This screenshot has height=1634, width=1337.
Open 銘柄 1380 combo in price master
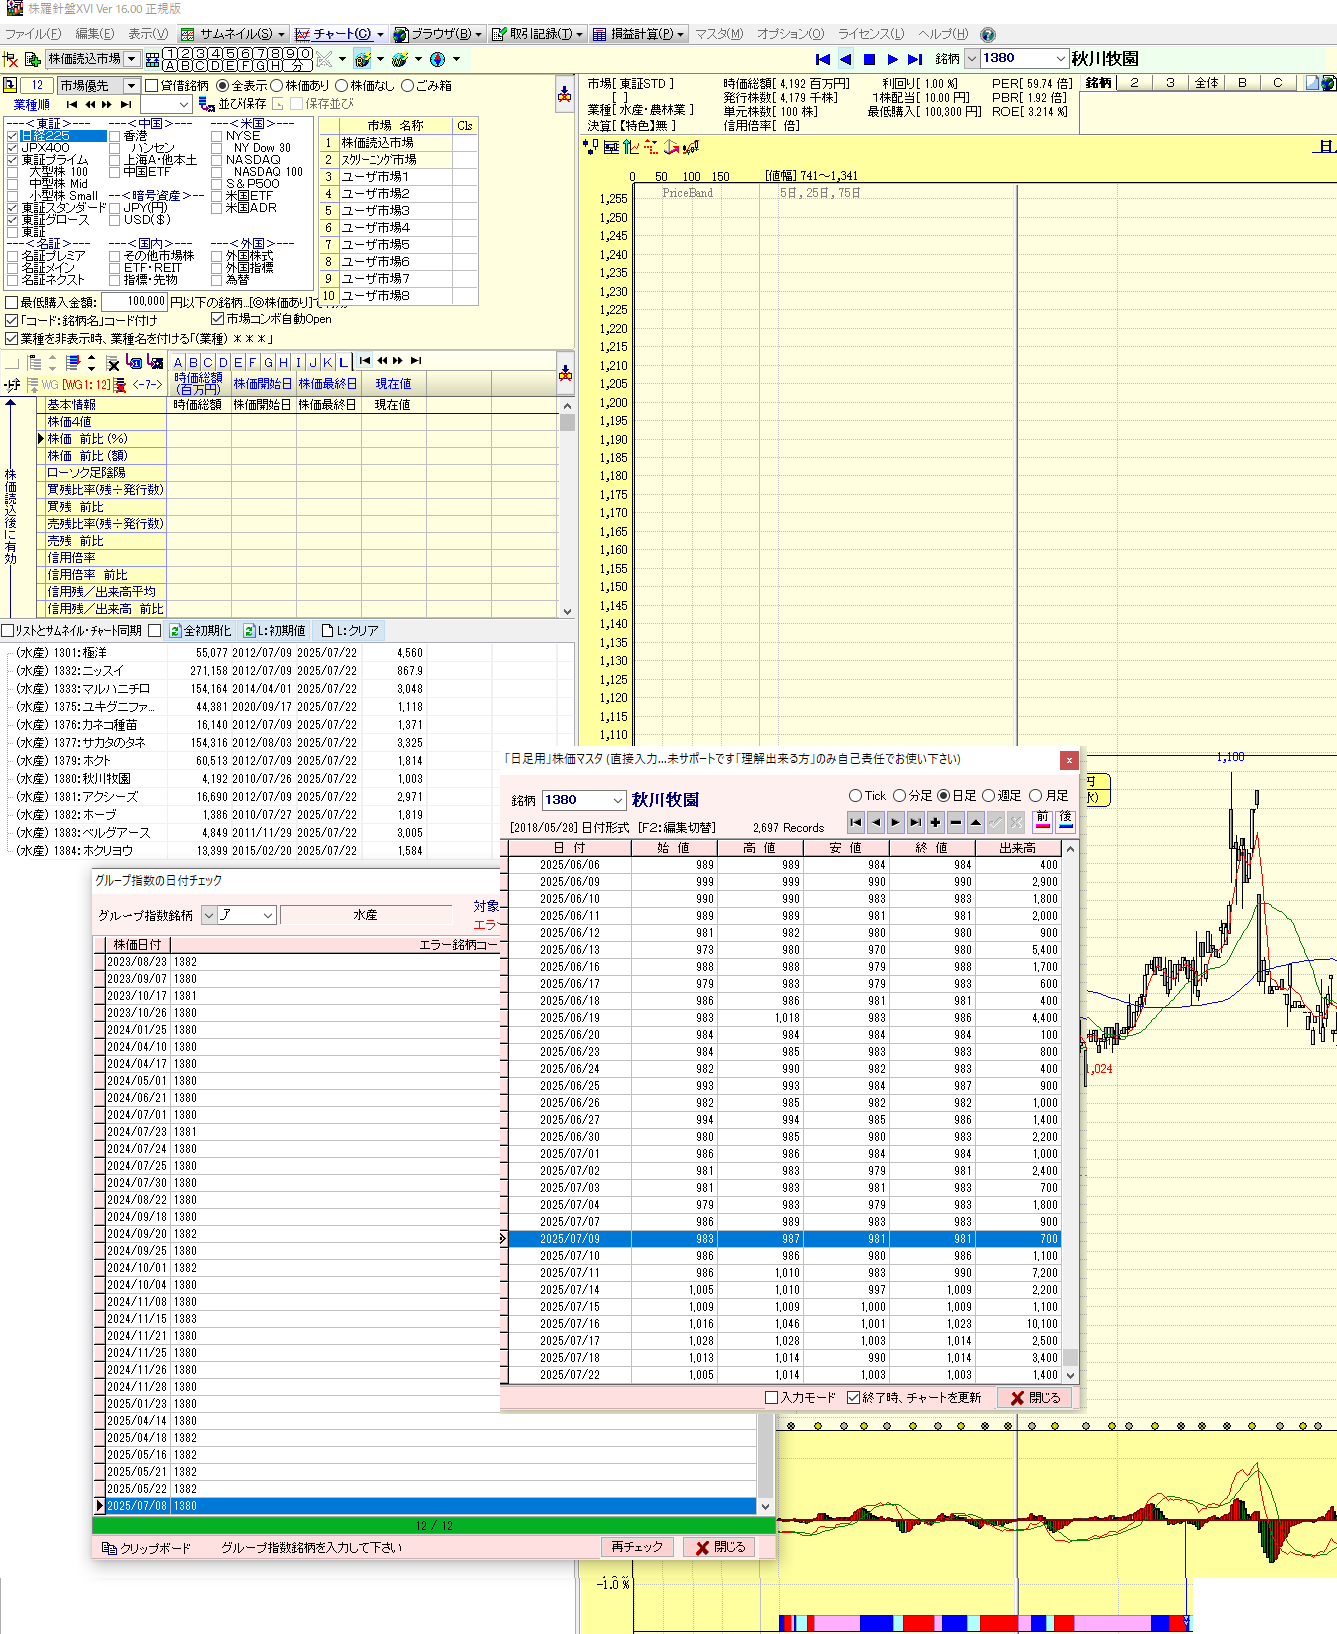click(x=618, y=800)
